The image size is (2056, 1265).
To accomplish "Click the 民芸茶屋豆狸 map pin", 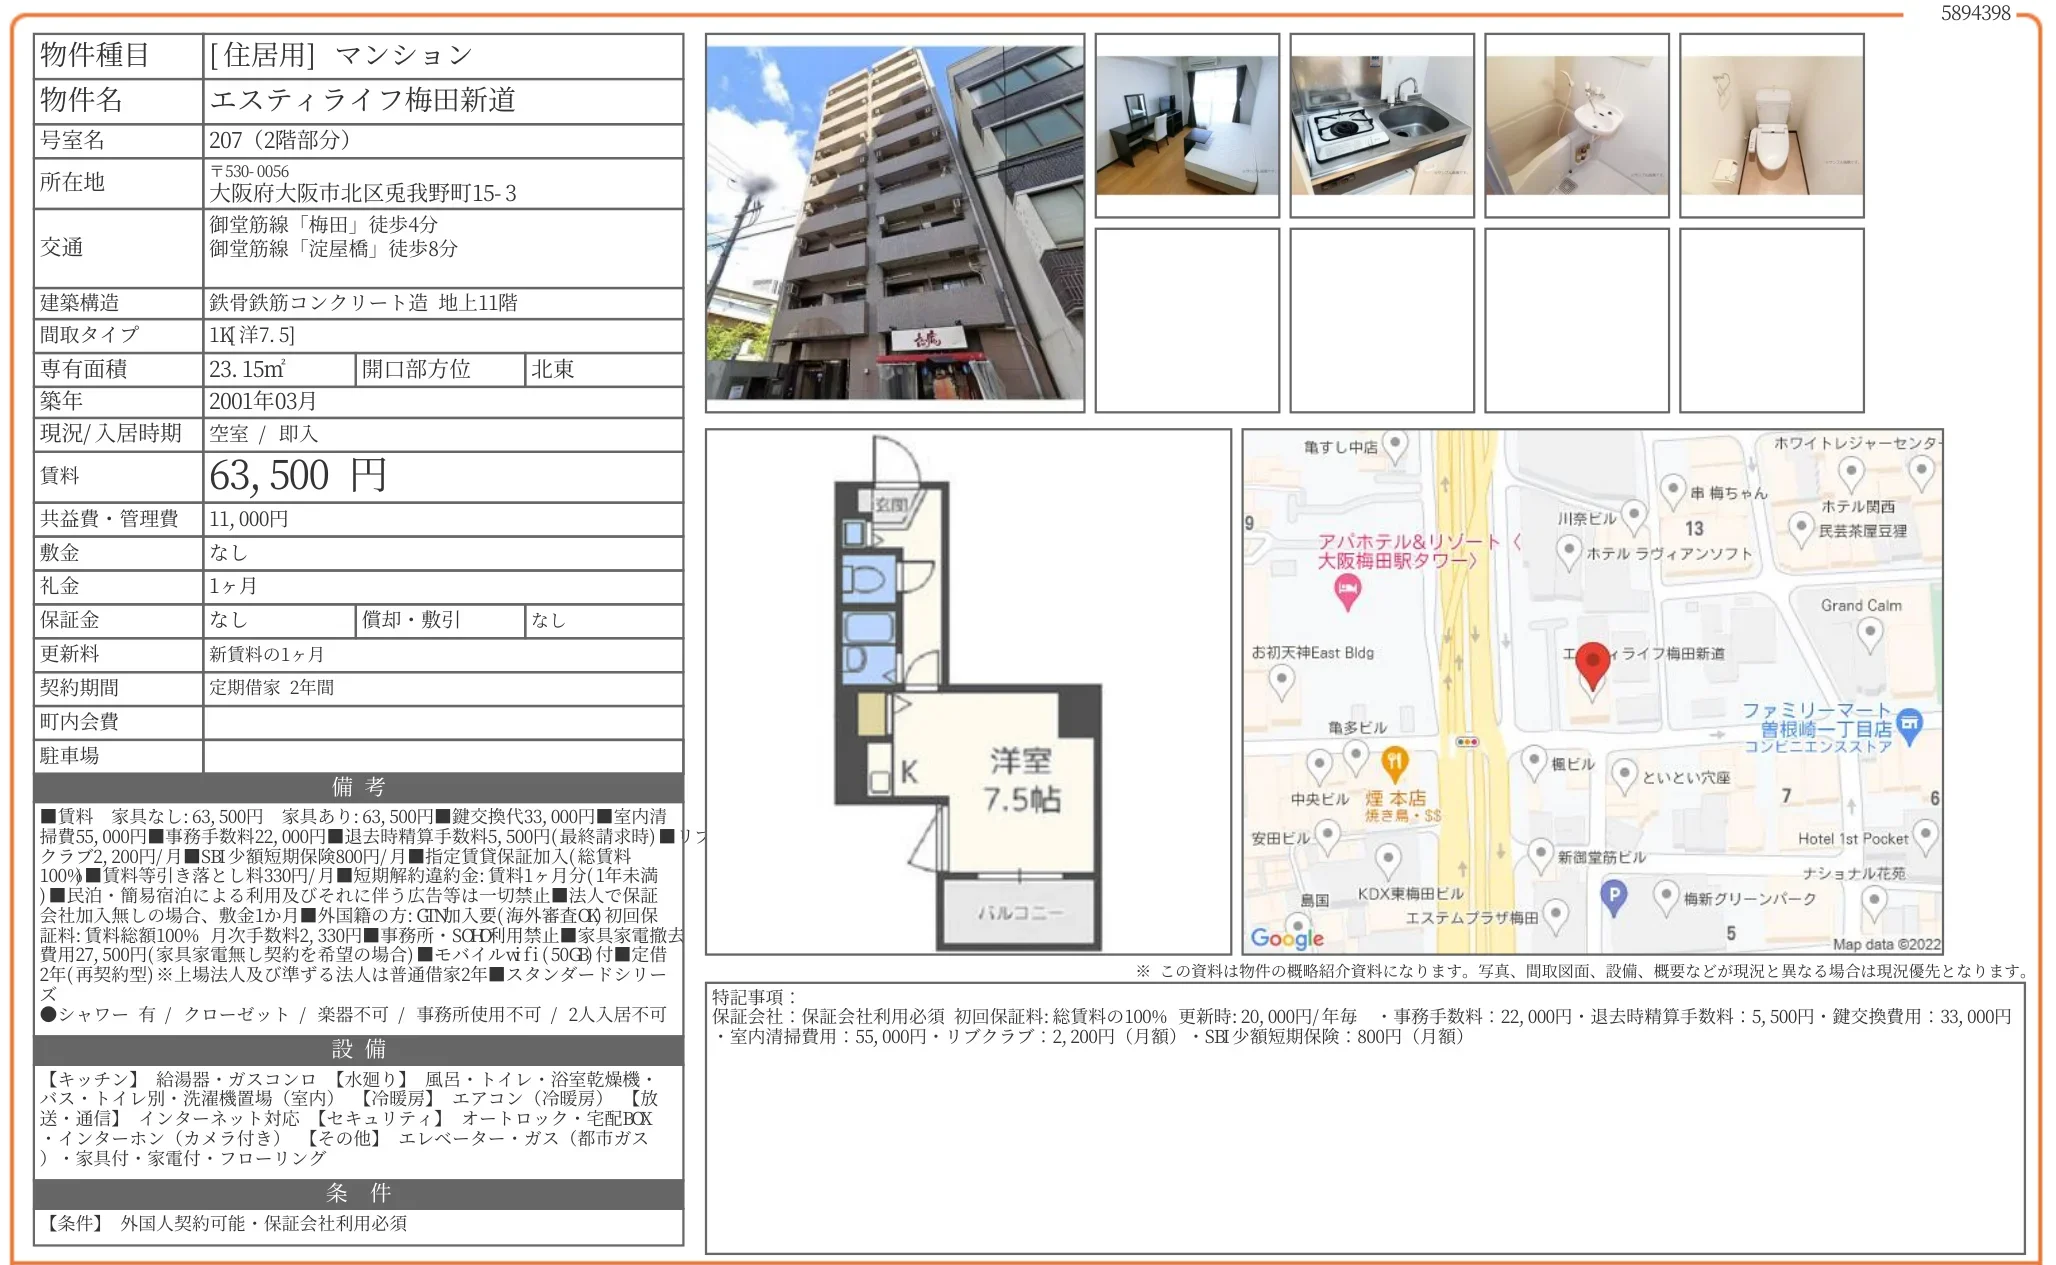I will (x=1801, y=529).
